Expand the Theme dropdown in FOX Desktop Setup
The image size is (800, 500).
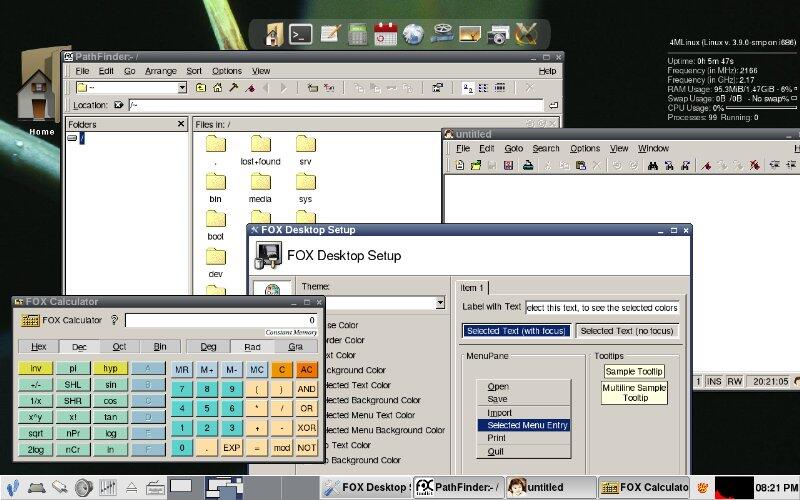(x=440, y=303)
